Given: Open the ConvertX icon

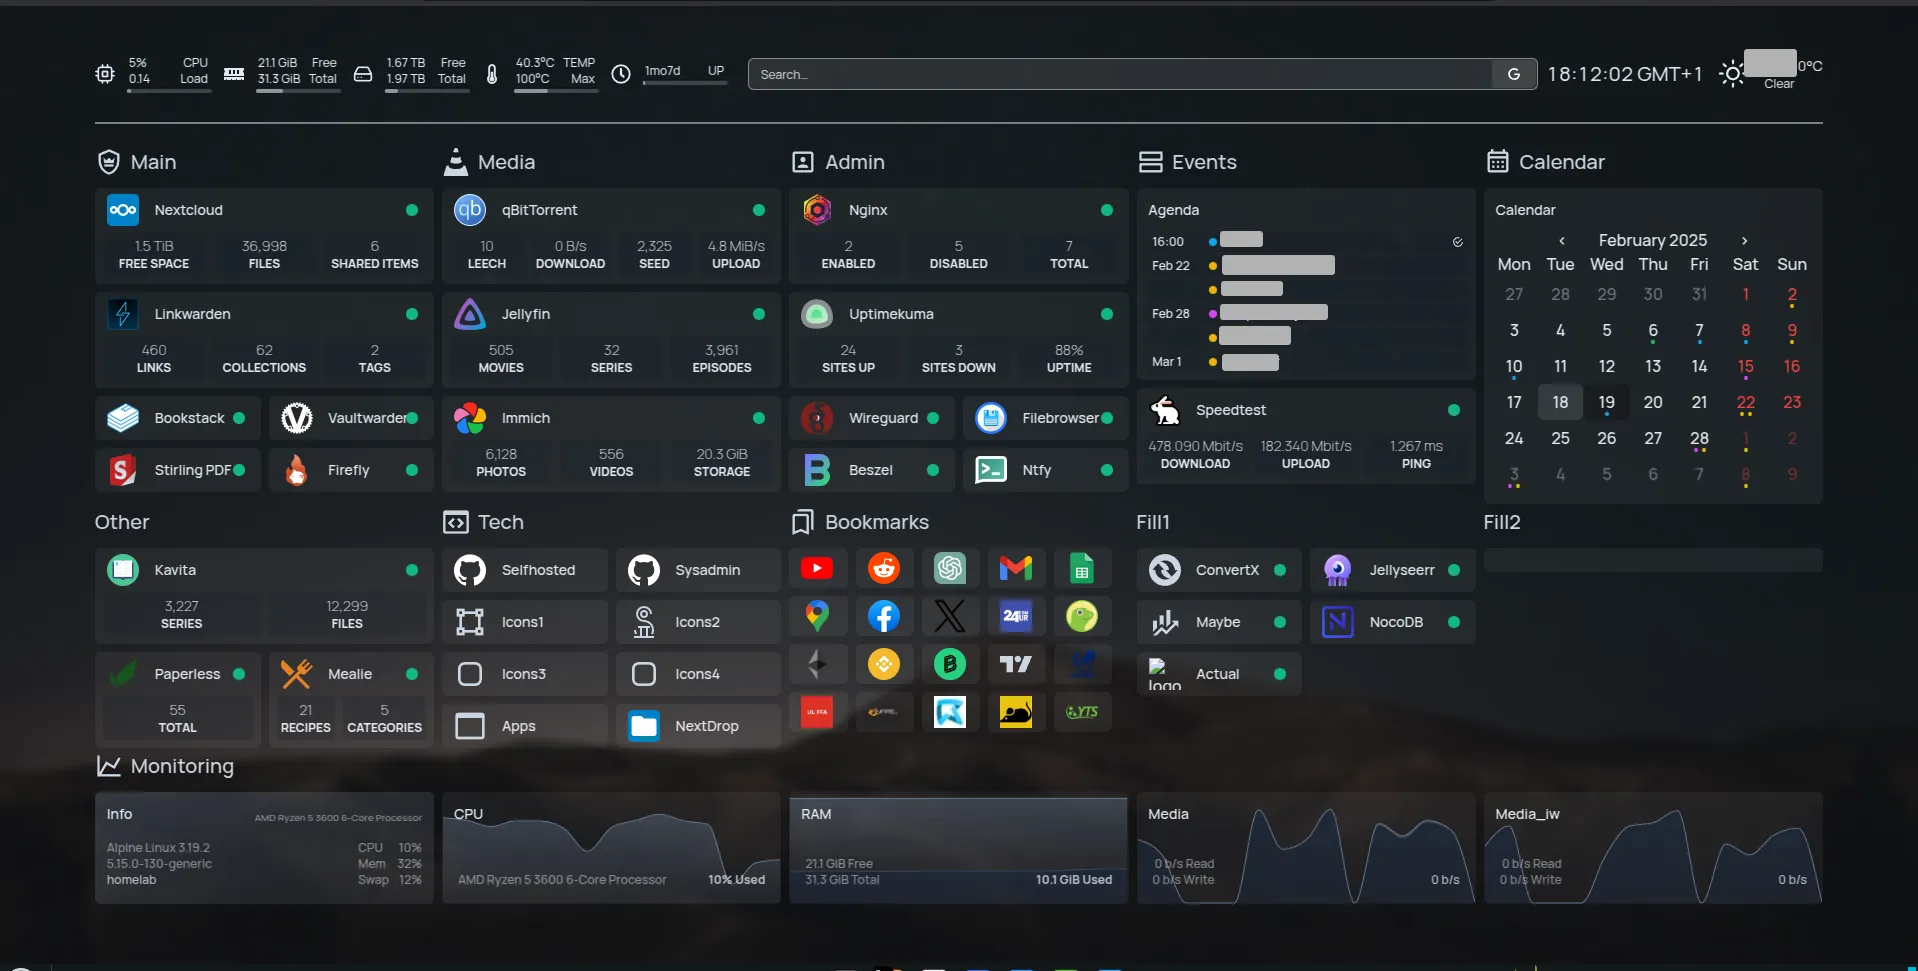Looking at the screenshot, I should coord(1165,570).
